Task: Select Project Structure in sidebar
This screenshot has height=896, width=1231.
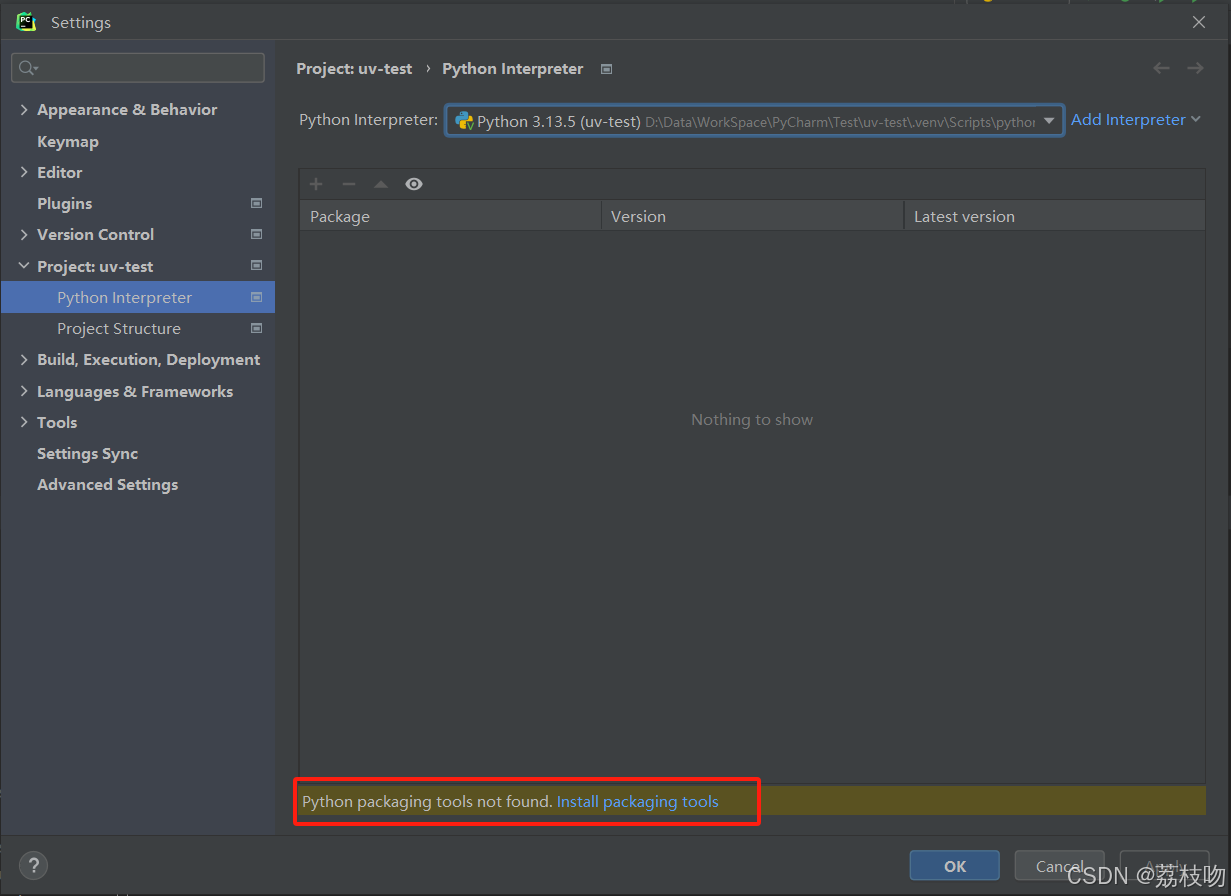Action: (x=119, y=328)
